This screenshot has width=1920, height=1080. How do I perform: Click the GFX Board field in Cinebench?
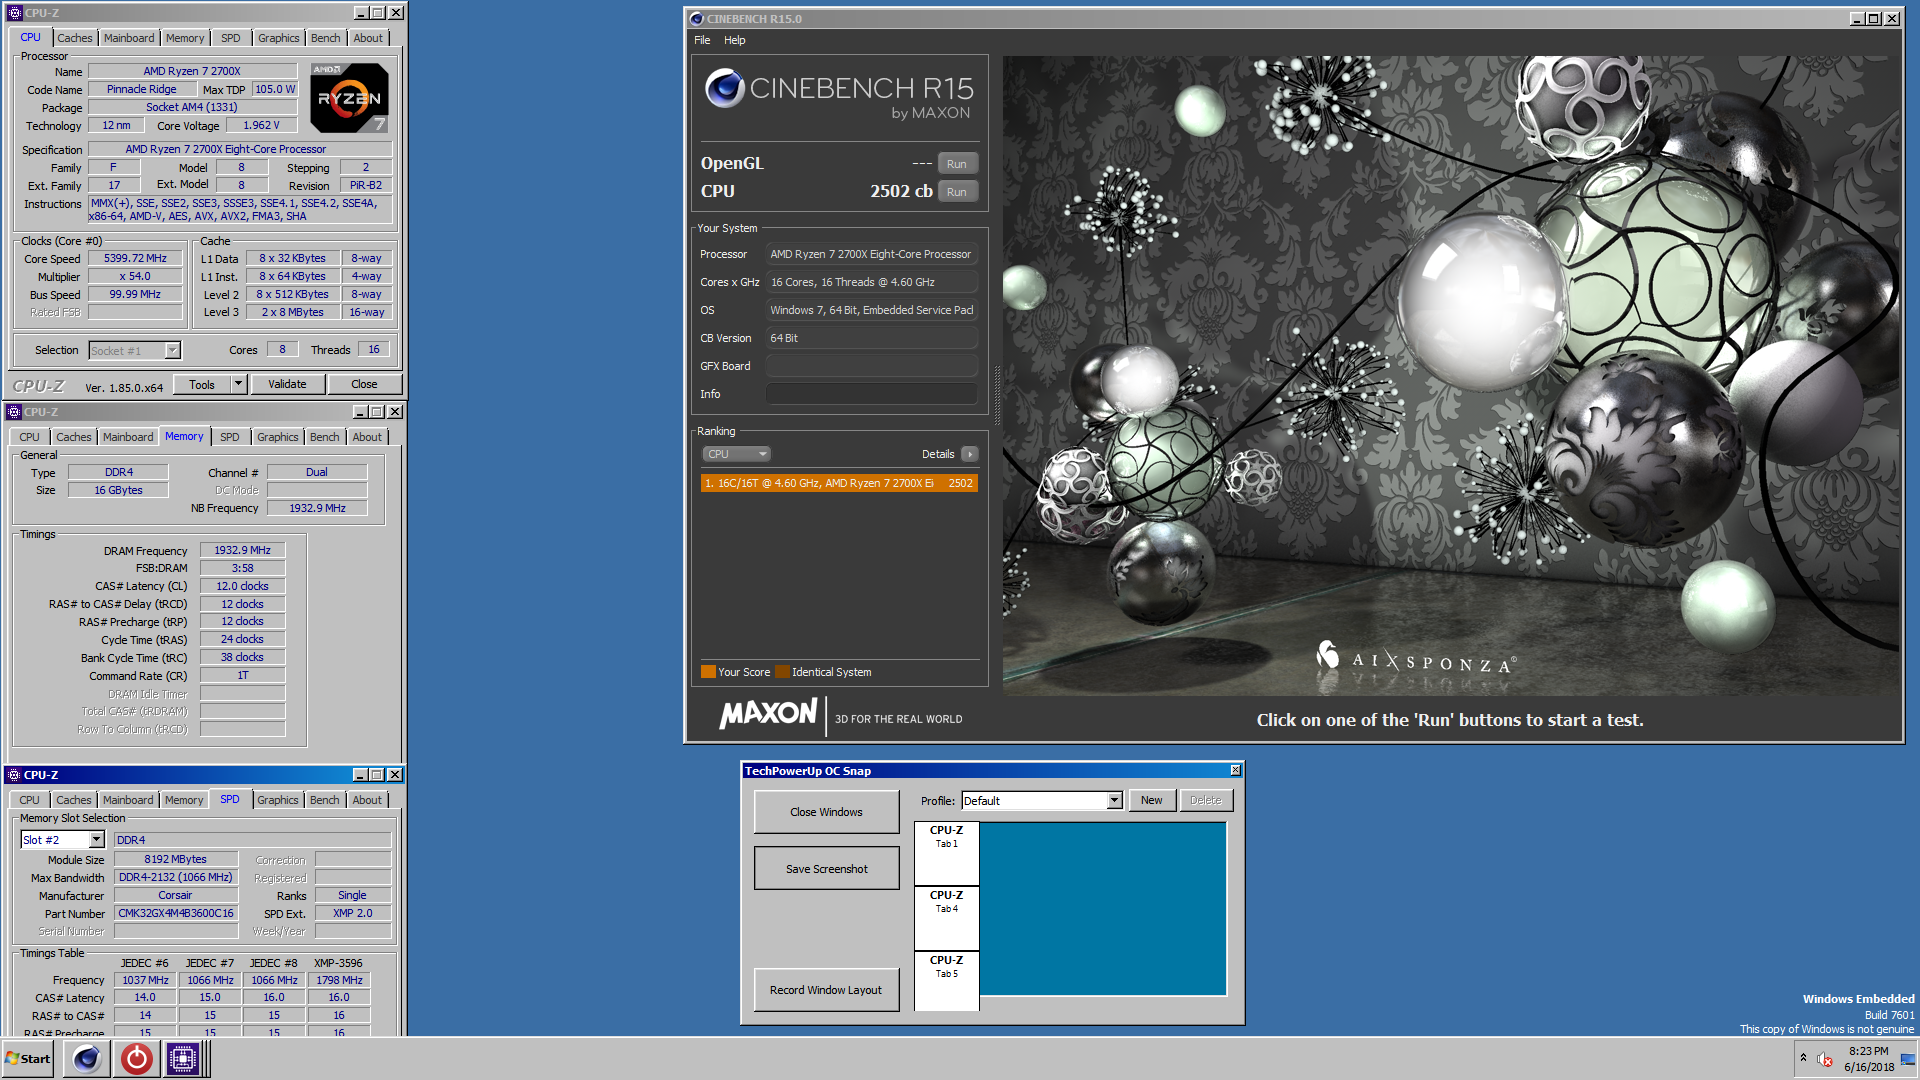coord(871,366)
